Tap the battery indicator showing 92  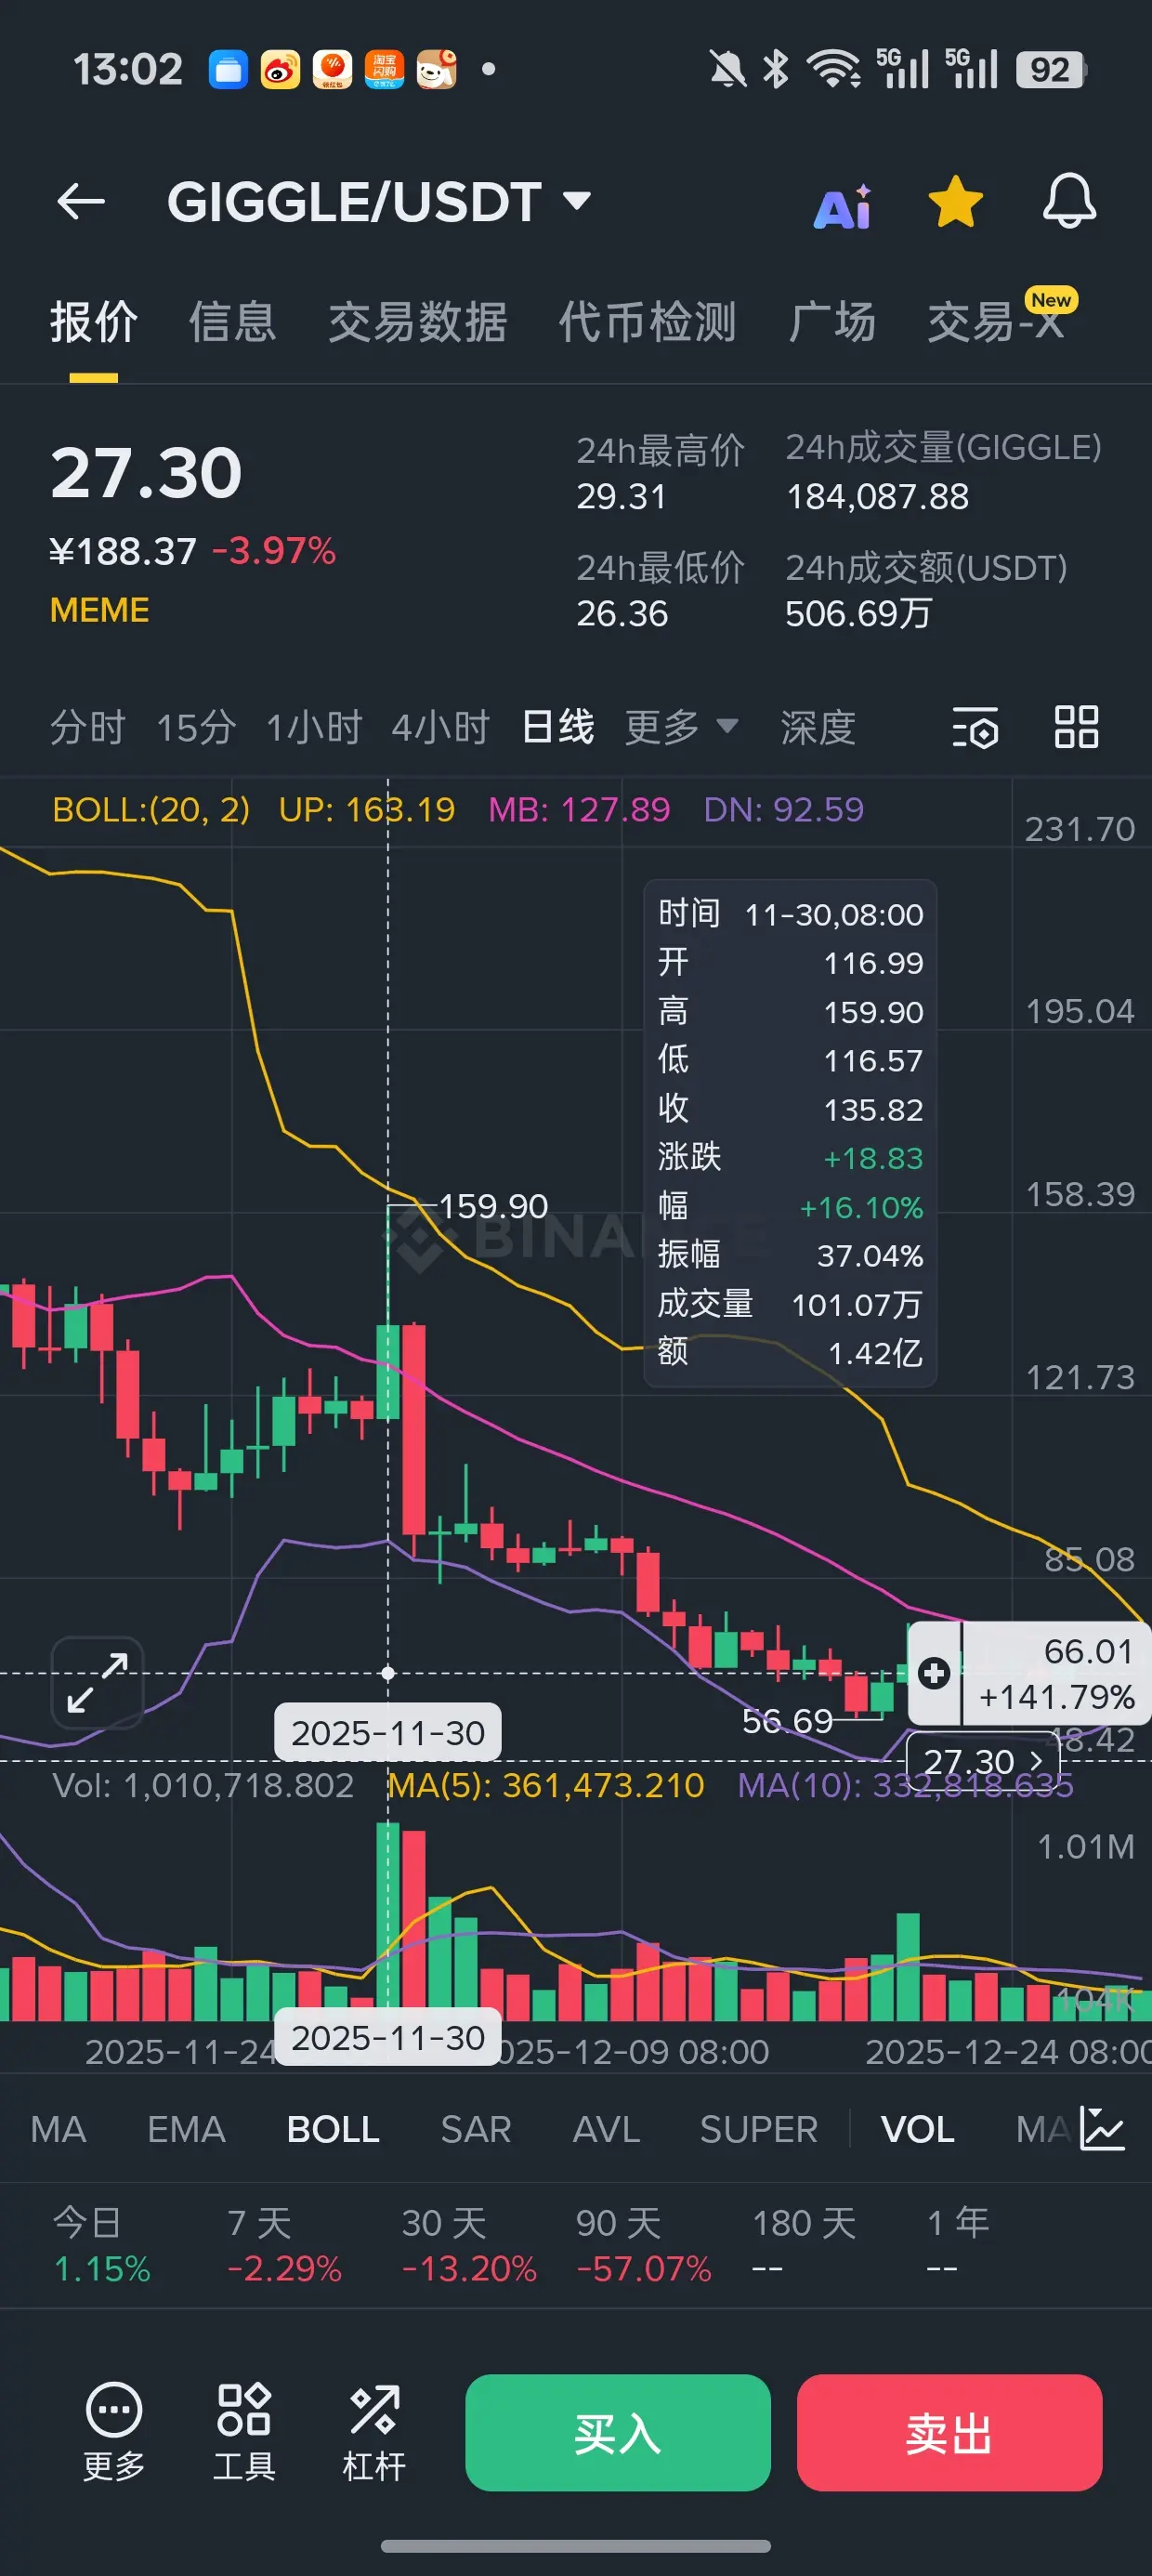[1050, 69]
